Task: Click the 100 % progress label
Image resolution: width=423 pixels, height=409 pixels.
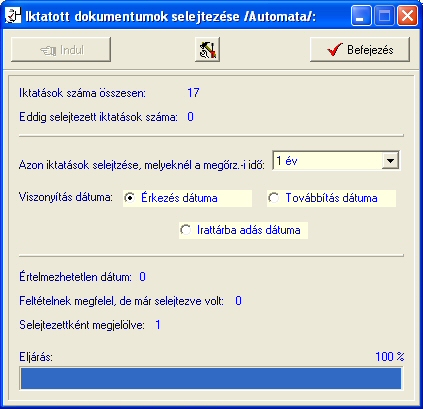Action: 390,357
